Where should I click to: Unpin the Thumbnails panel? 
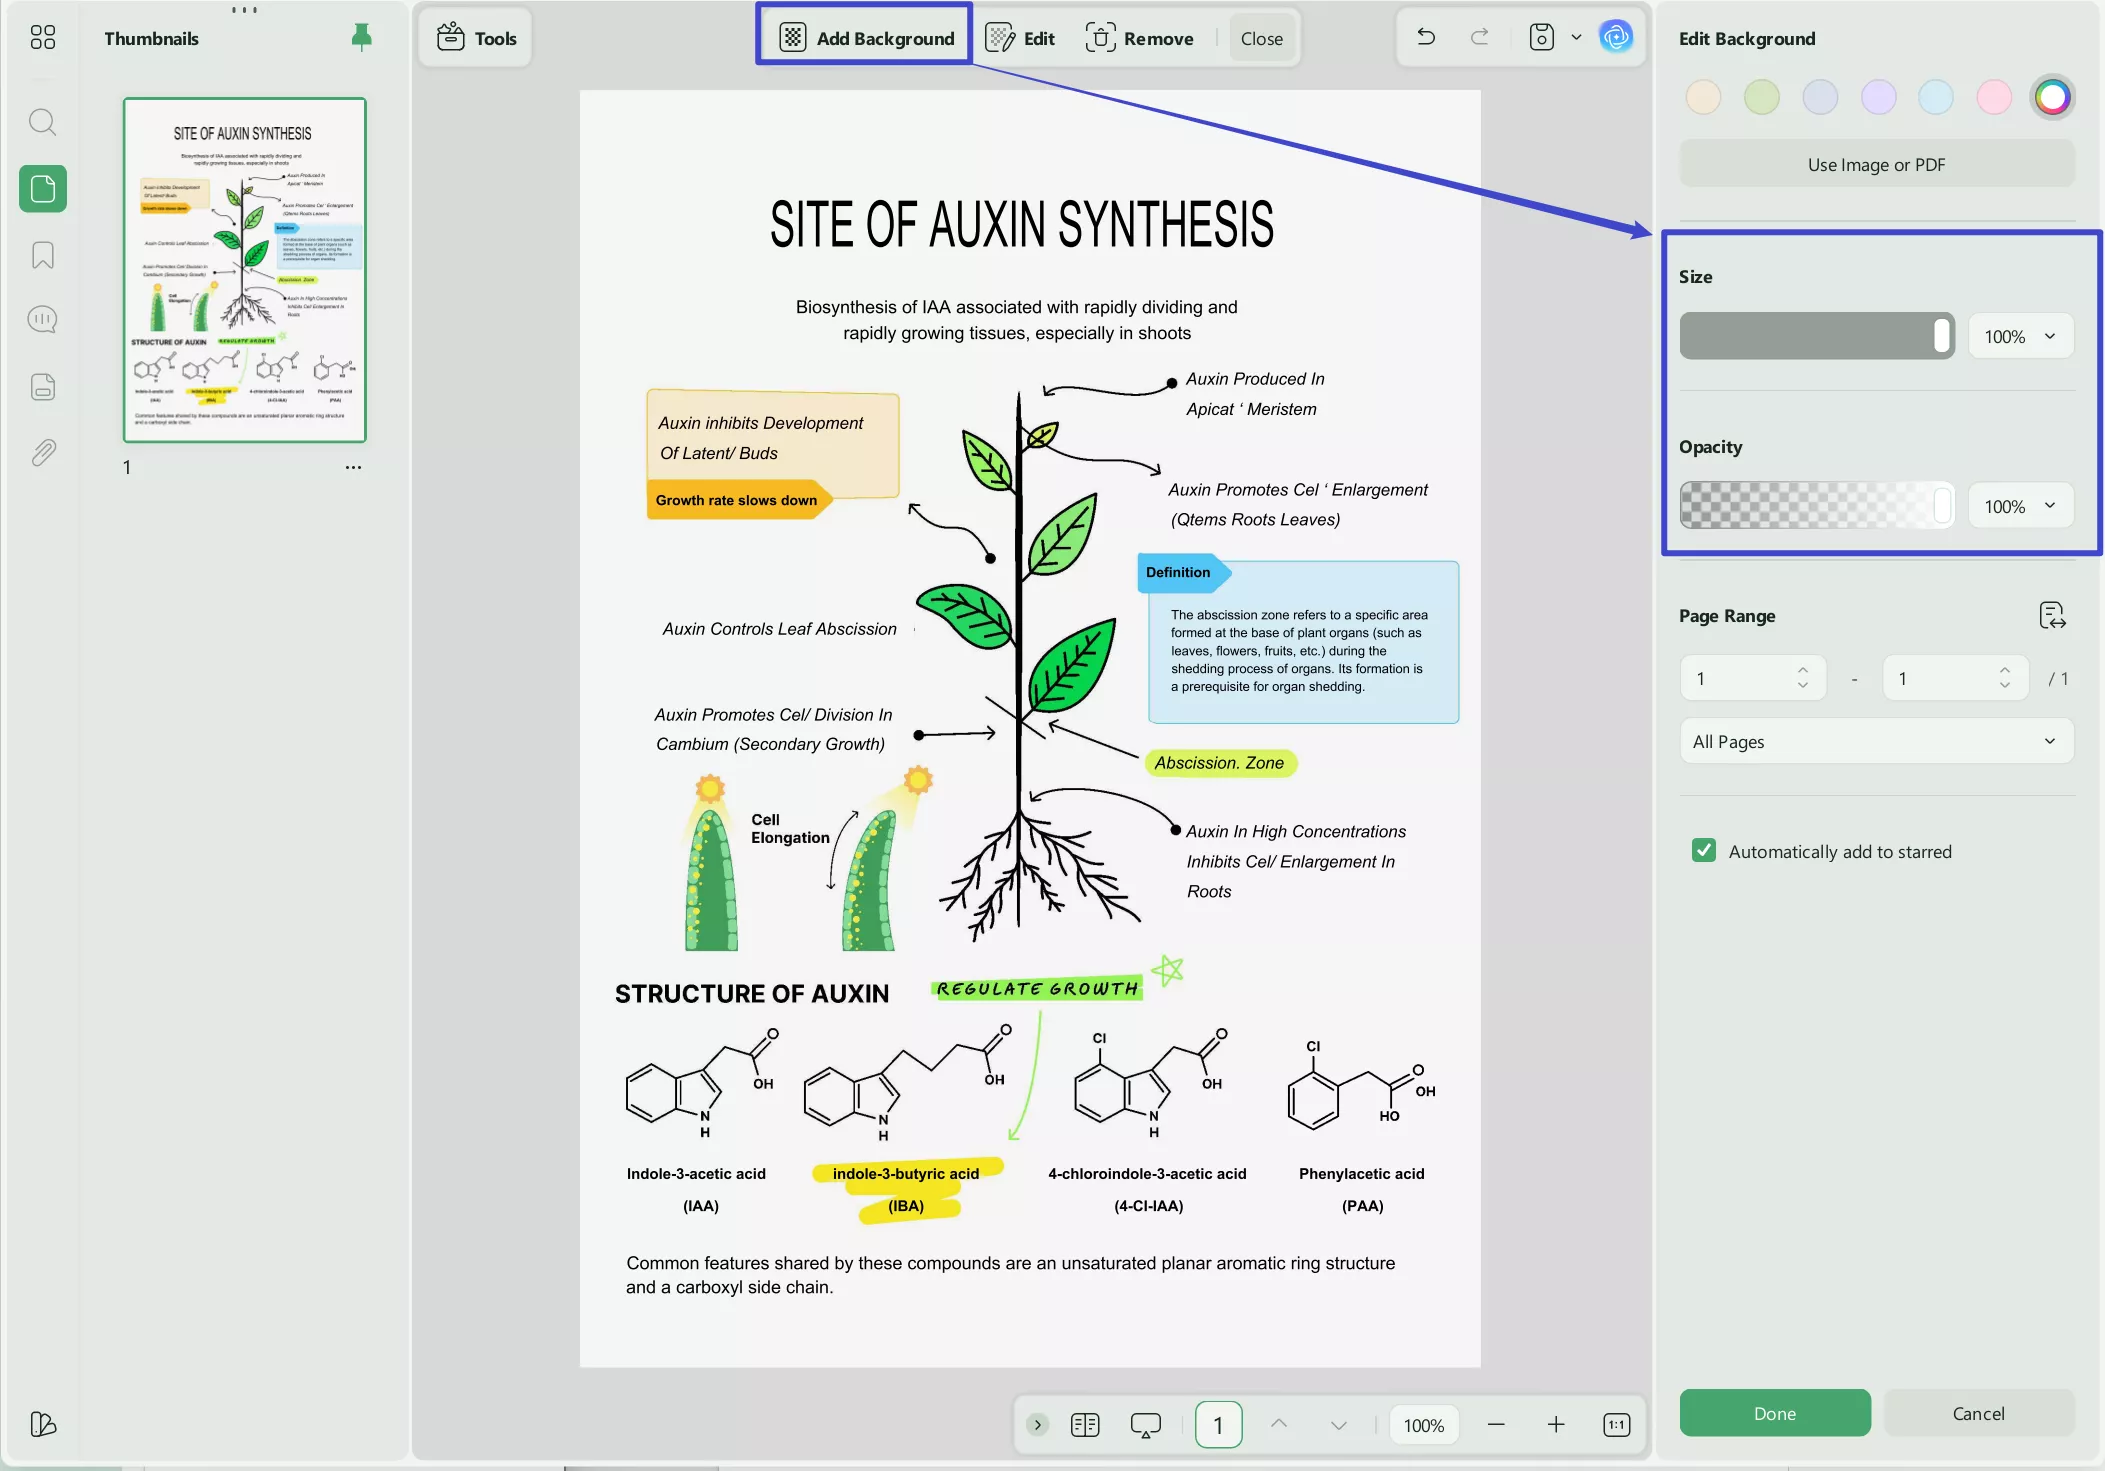point(362,38)
